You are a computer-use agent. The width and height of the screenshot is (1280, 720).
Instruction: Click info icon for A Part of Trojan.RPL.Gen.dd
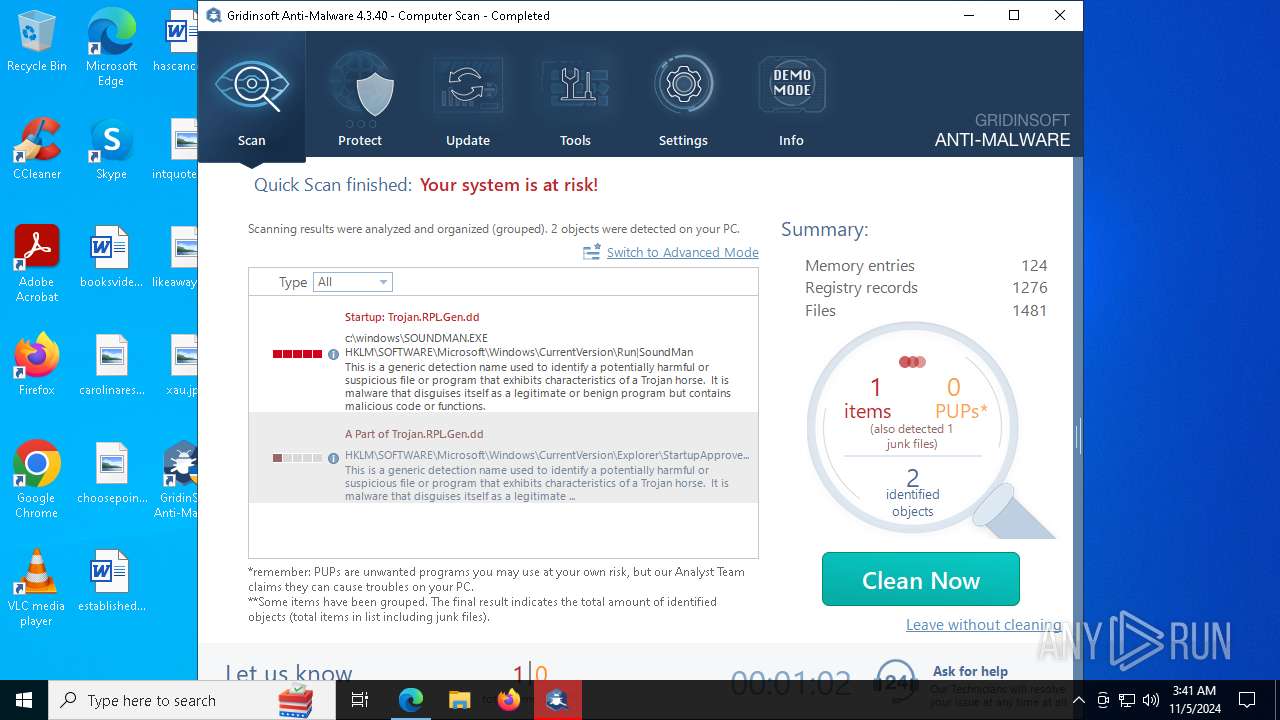coord(334,458)
